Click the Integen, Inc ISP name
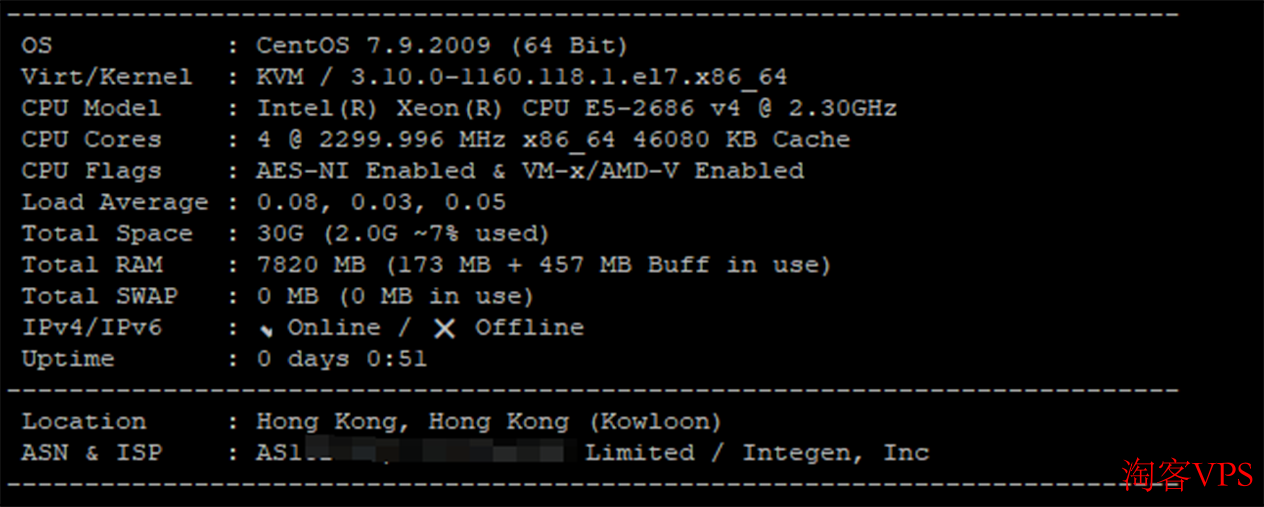This screenshot has width=1264, height=507. (x=836, y=453)
